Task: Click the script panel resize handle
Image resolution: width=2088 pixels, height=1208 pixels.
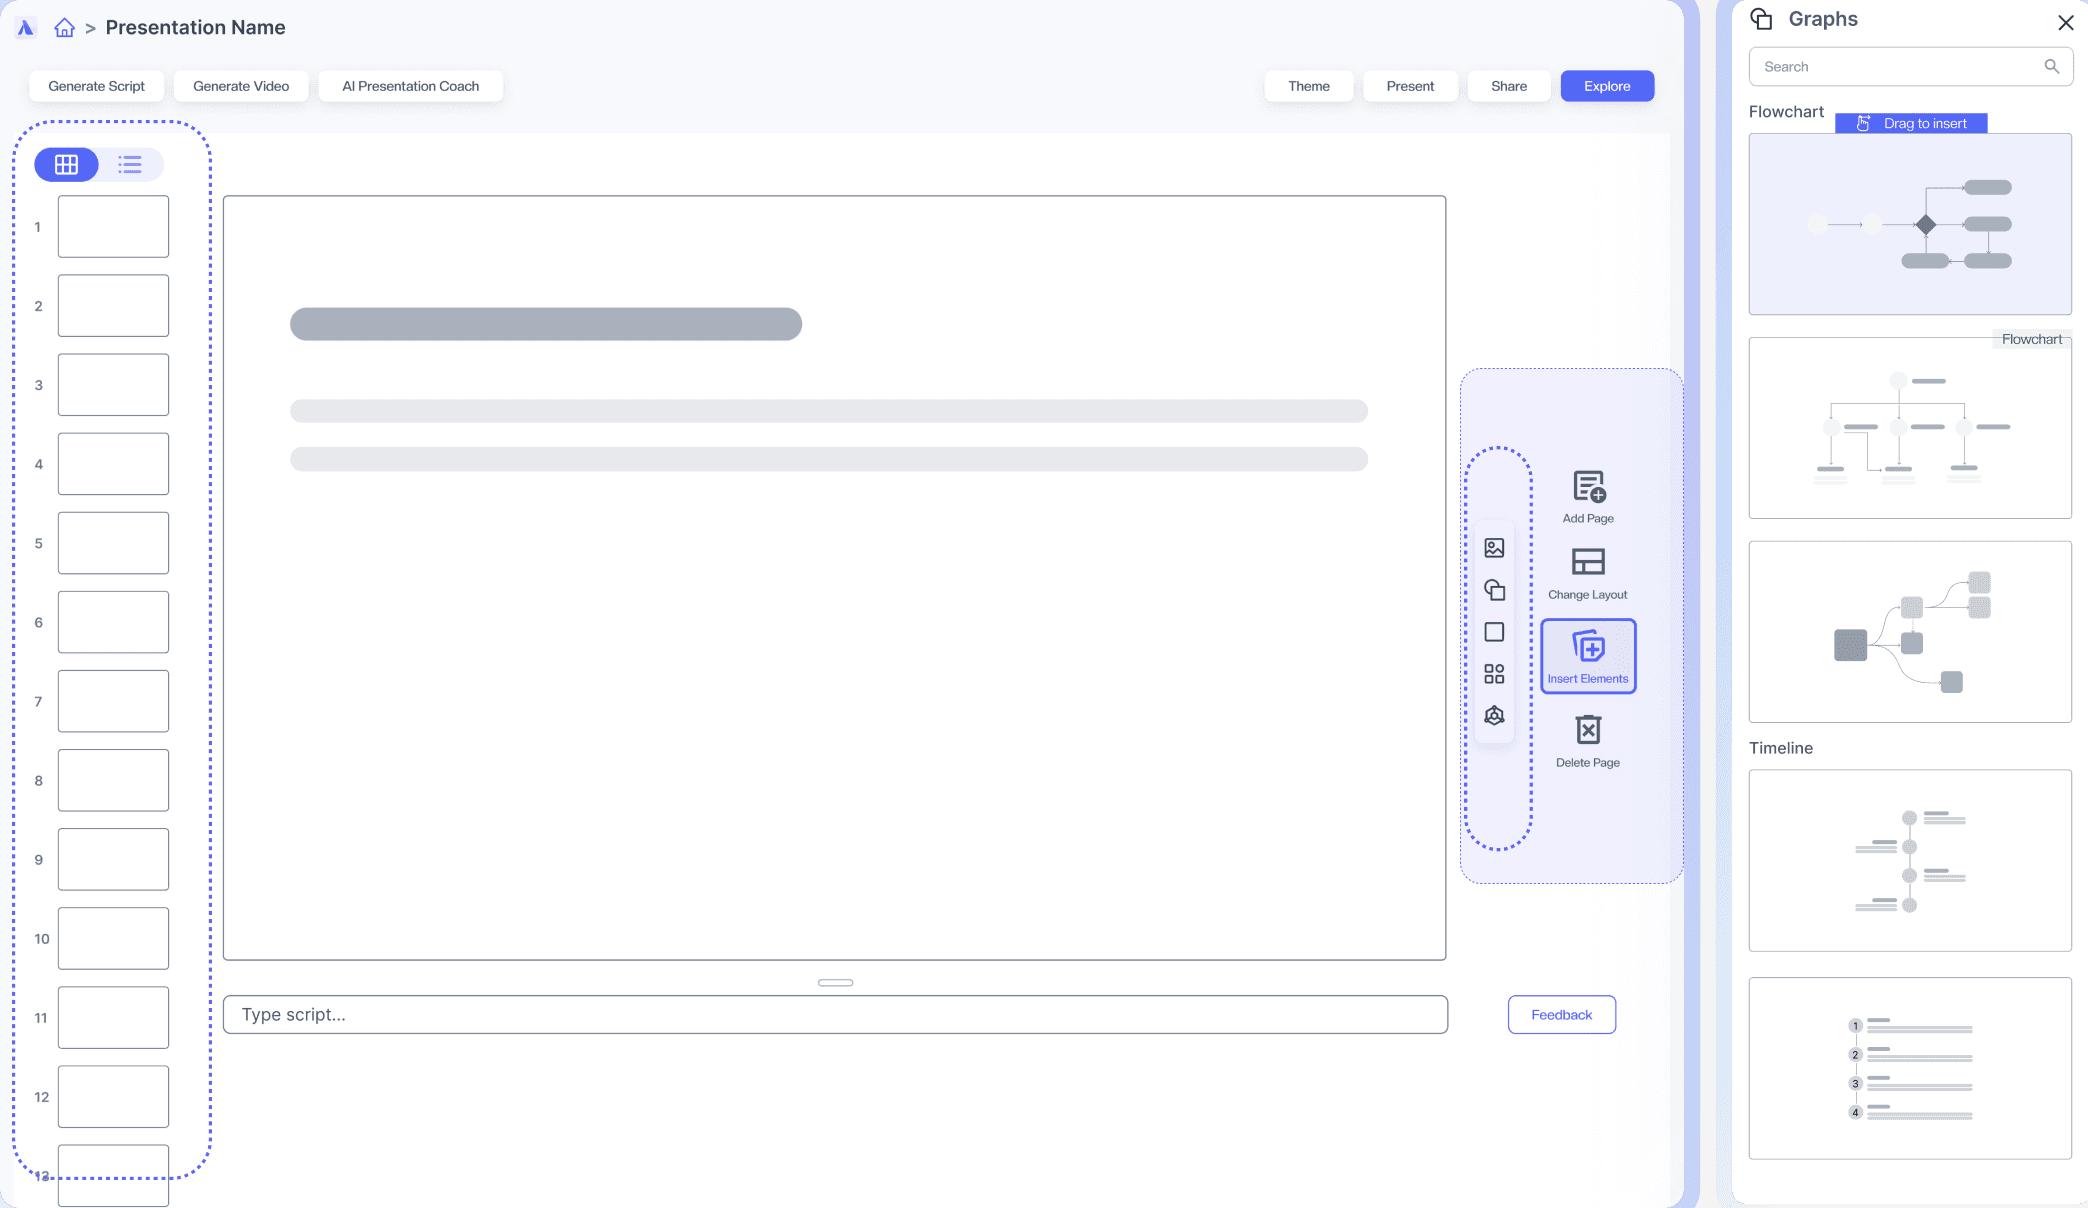Action: pos(835,983)
